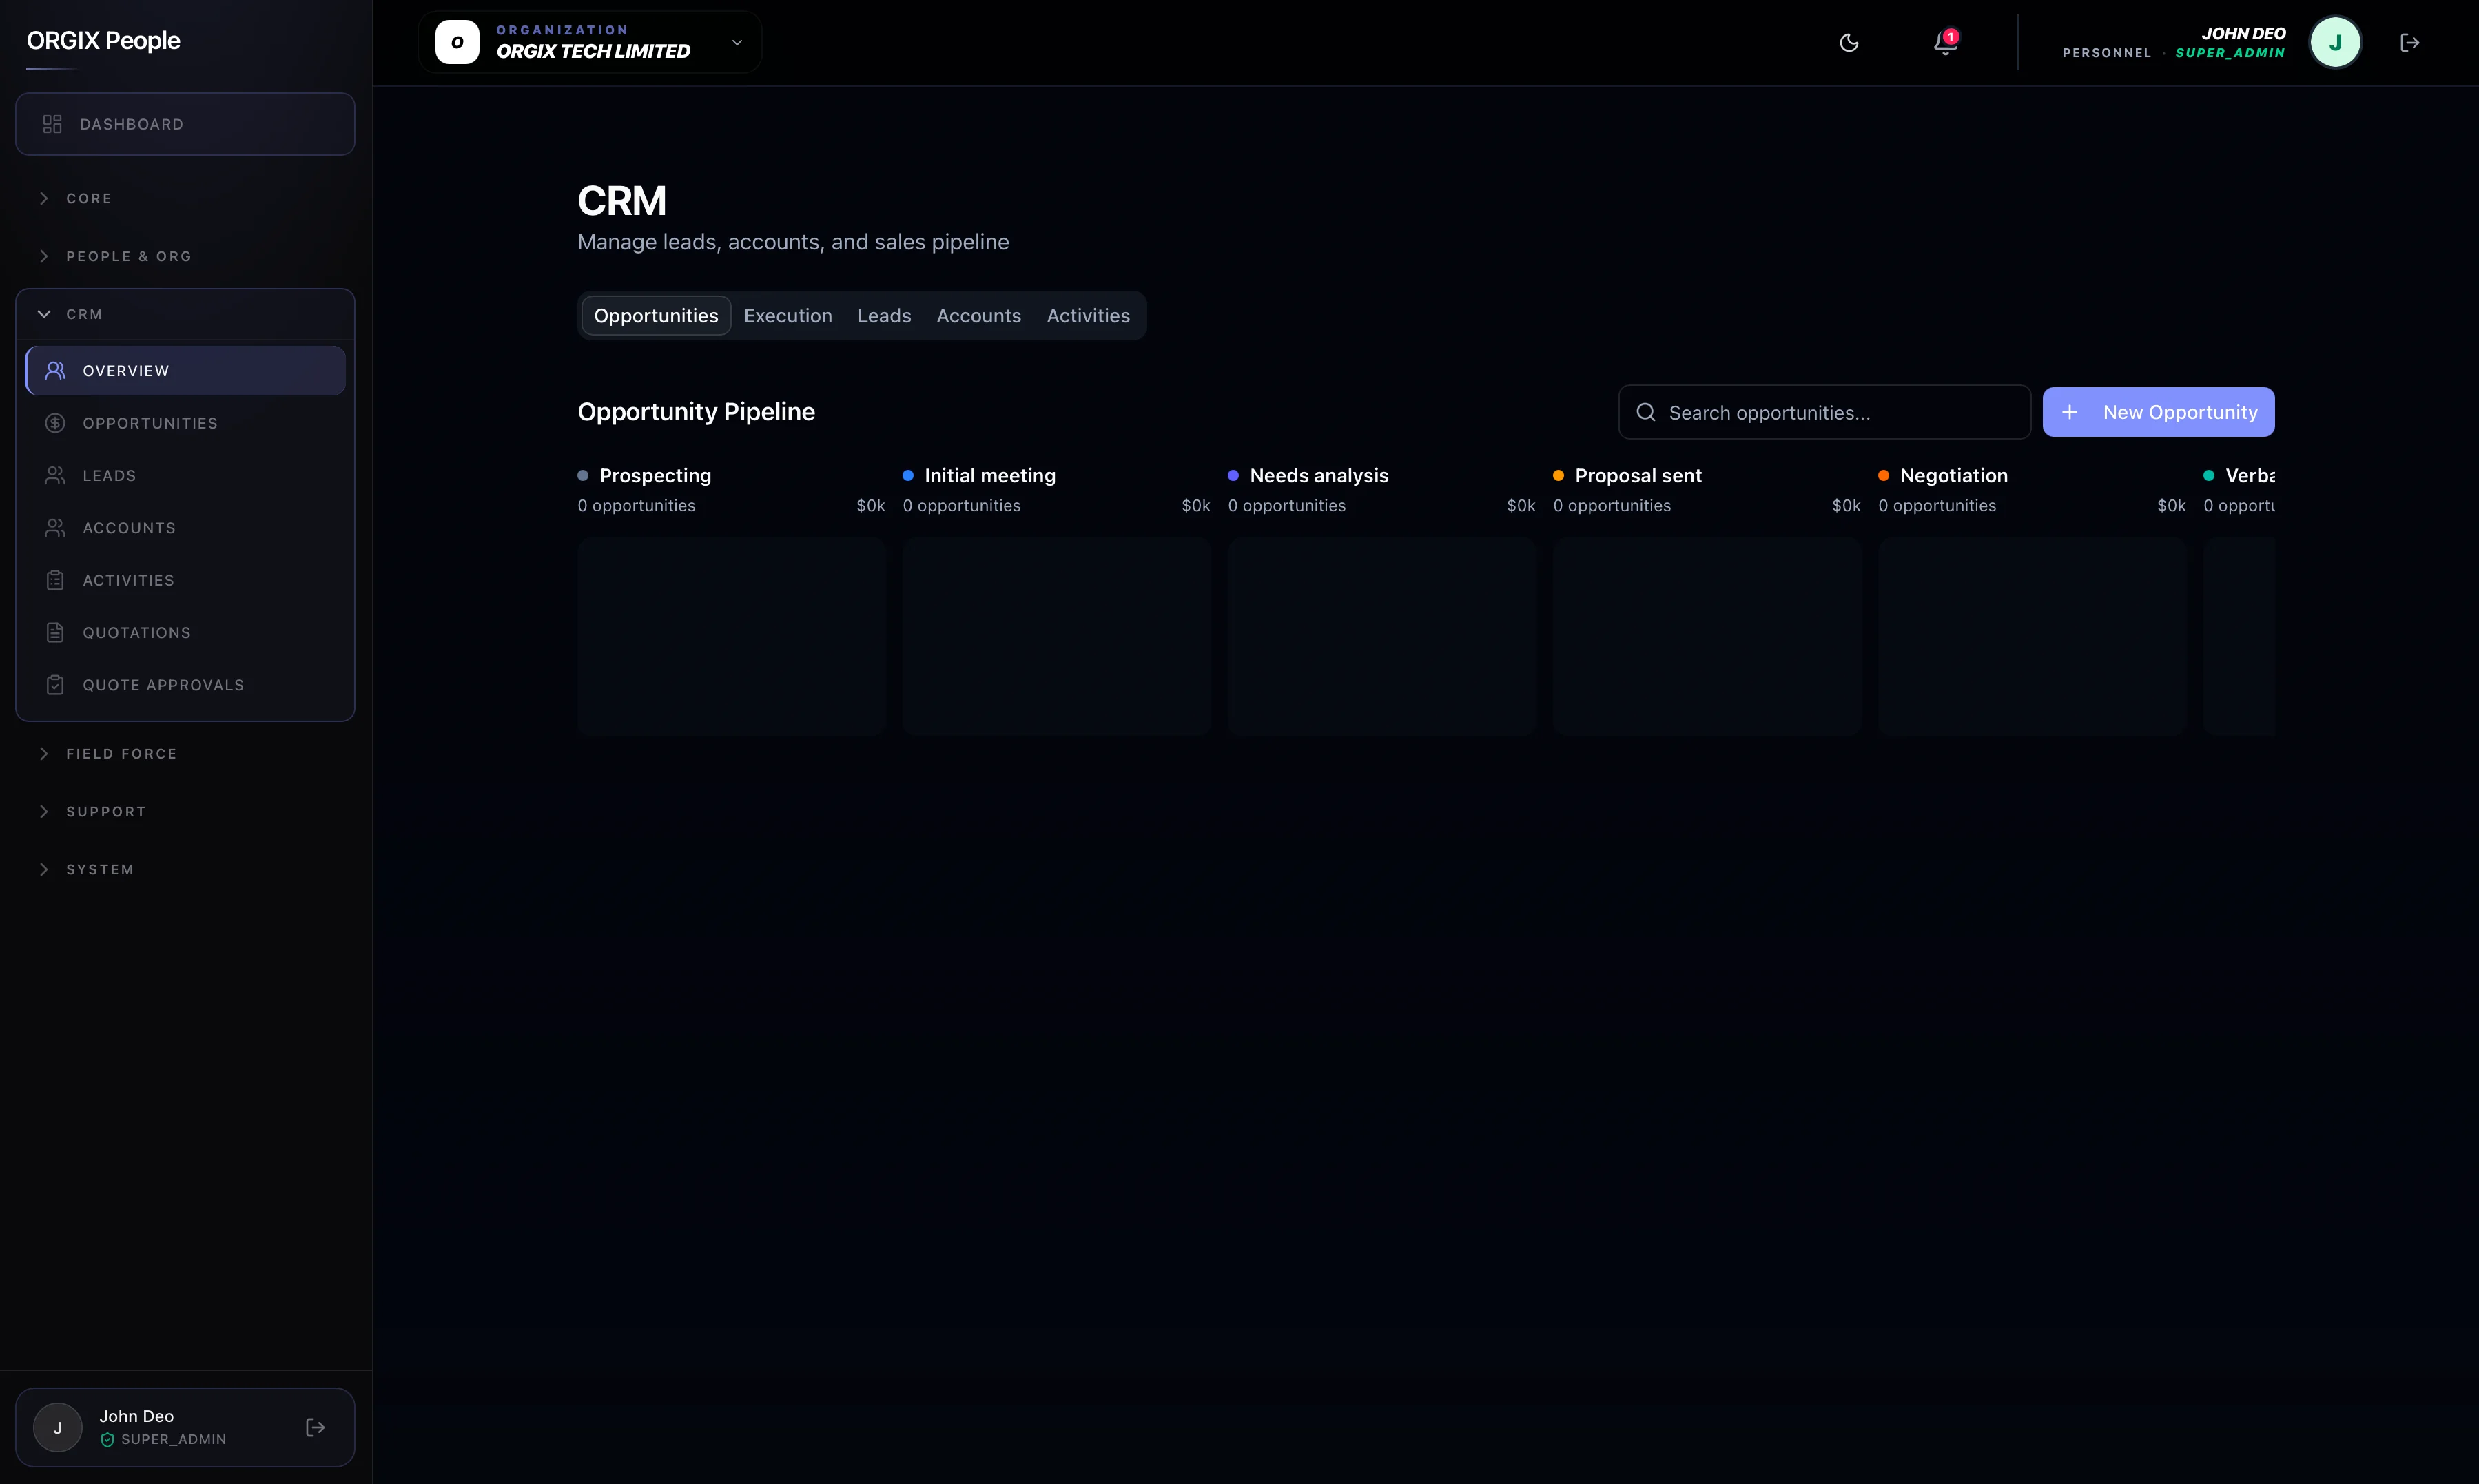This screenshot has height=1484, width=2479.
Task: Click the JOHN DEO name in header
Action: [x=2243, y=33]
